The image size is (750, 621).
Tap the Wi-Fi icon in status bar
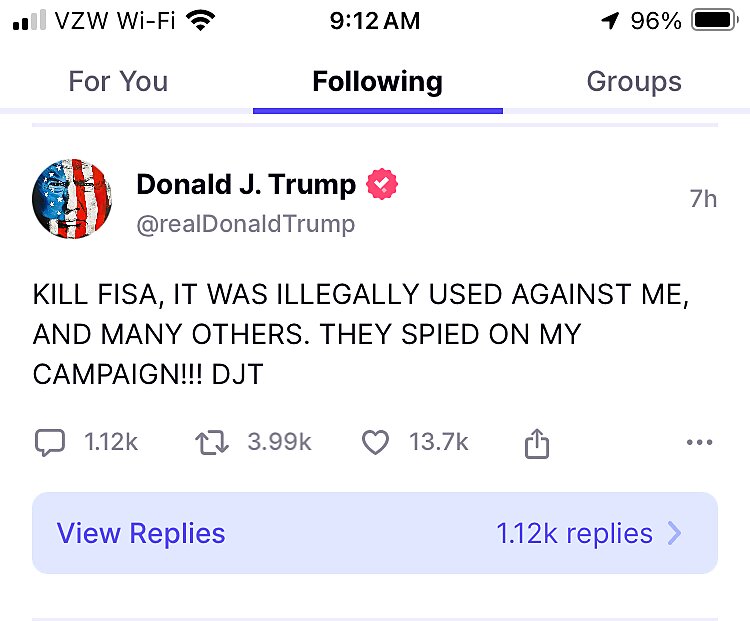tap(200, 21)
